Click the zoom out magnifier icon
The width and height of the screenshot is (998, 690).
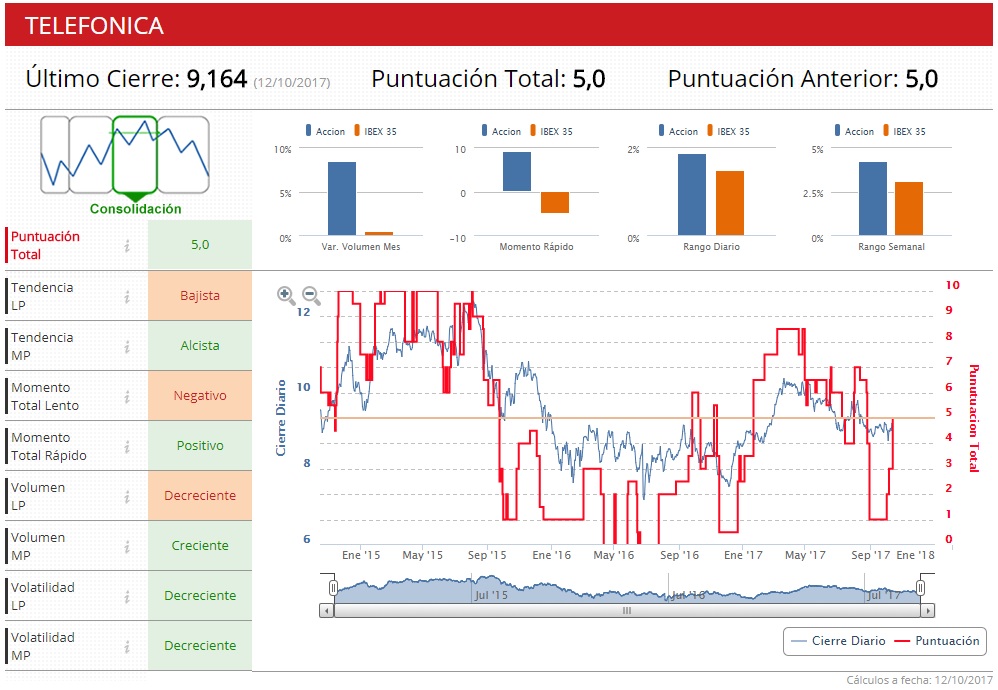[x=311, y=295]
